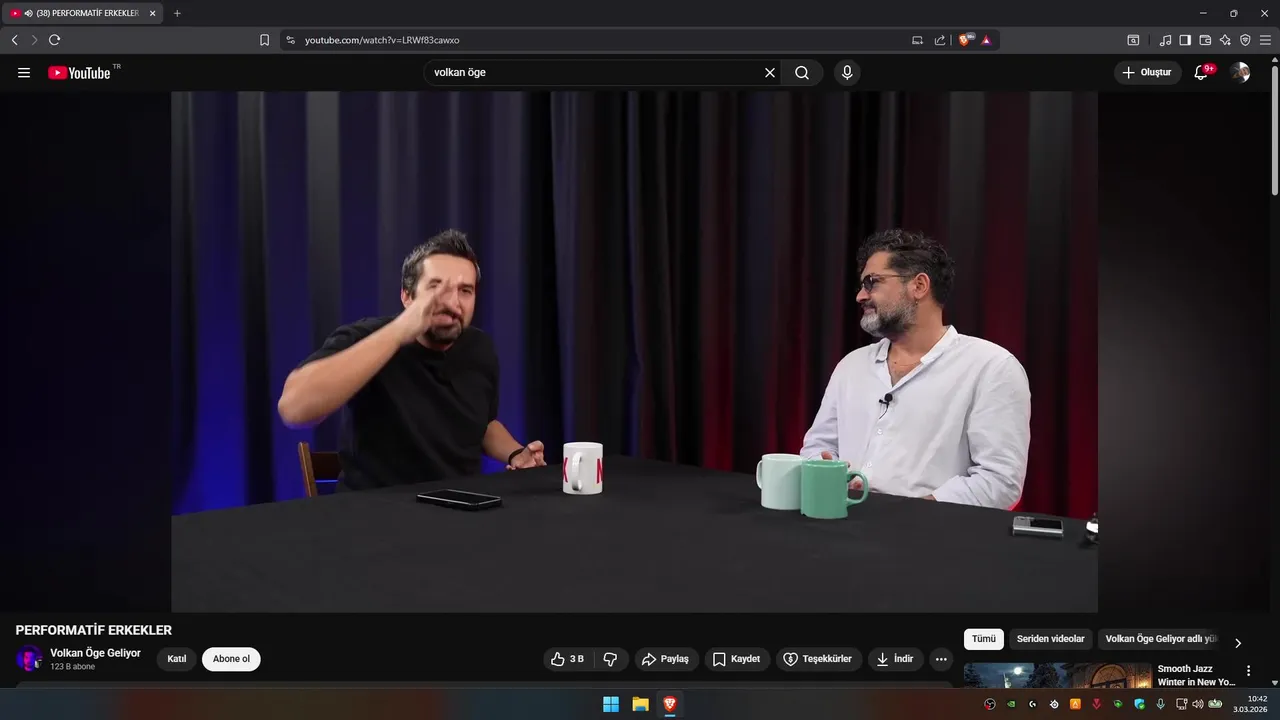Open the Brave VPN shield icon
The height and width of the screenshot is (720, 1280).
[1245, 40]
